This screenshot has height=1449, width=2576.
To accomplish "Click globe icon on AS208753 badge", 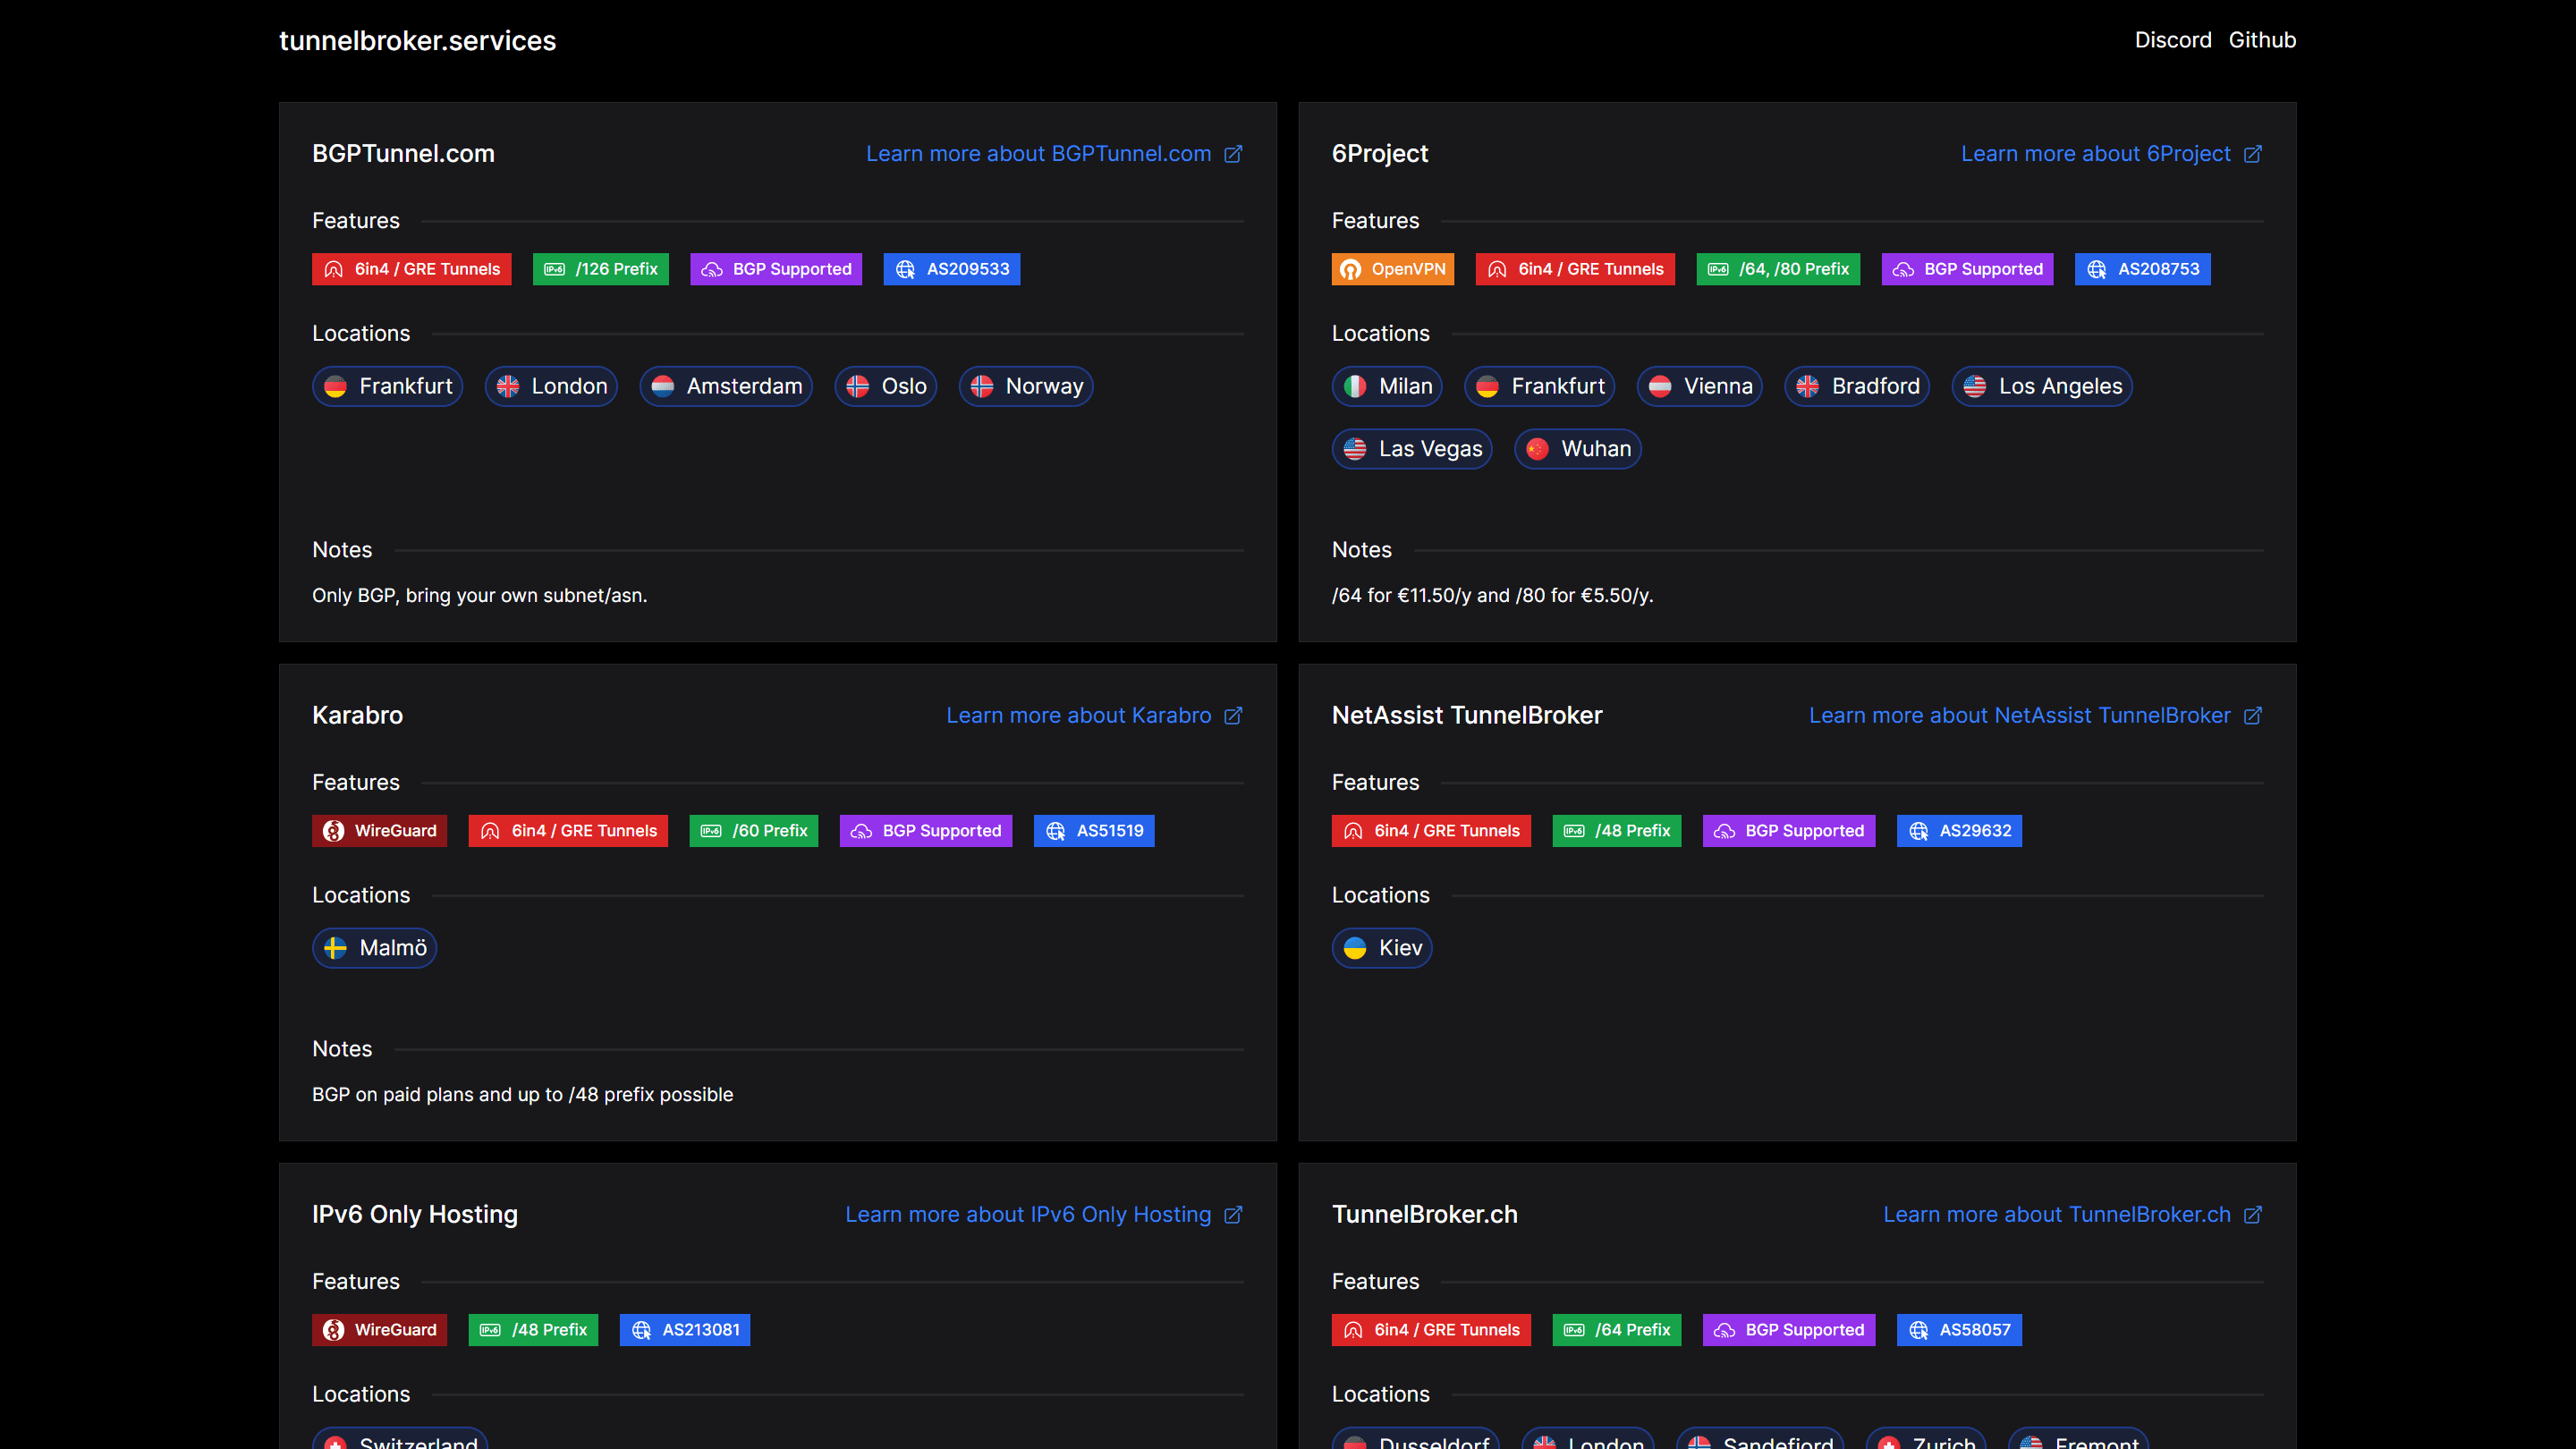I will pyautogui.click(x=2097, y=270).
